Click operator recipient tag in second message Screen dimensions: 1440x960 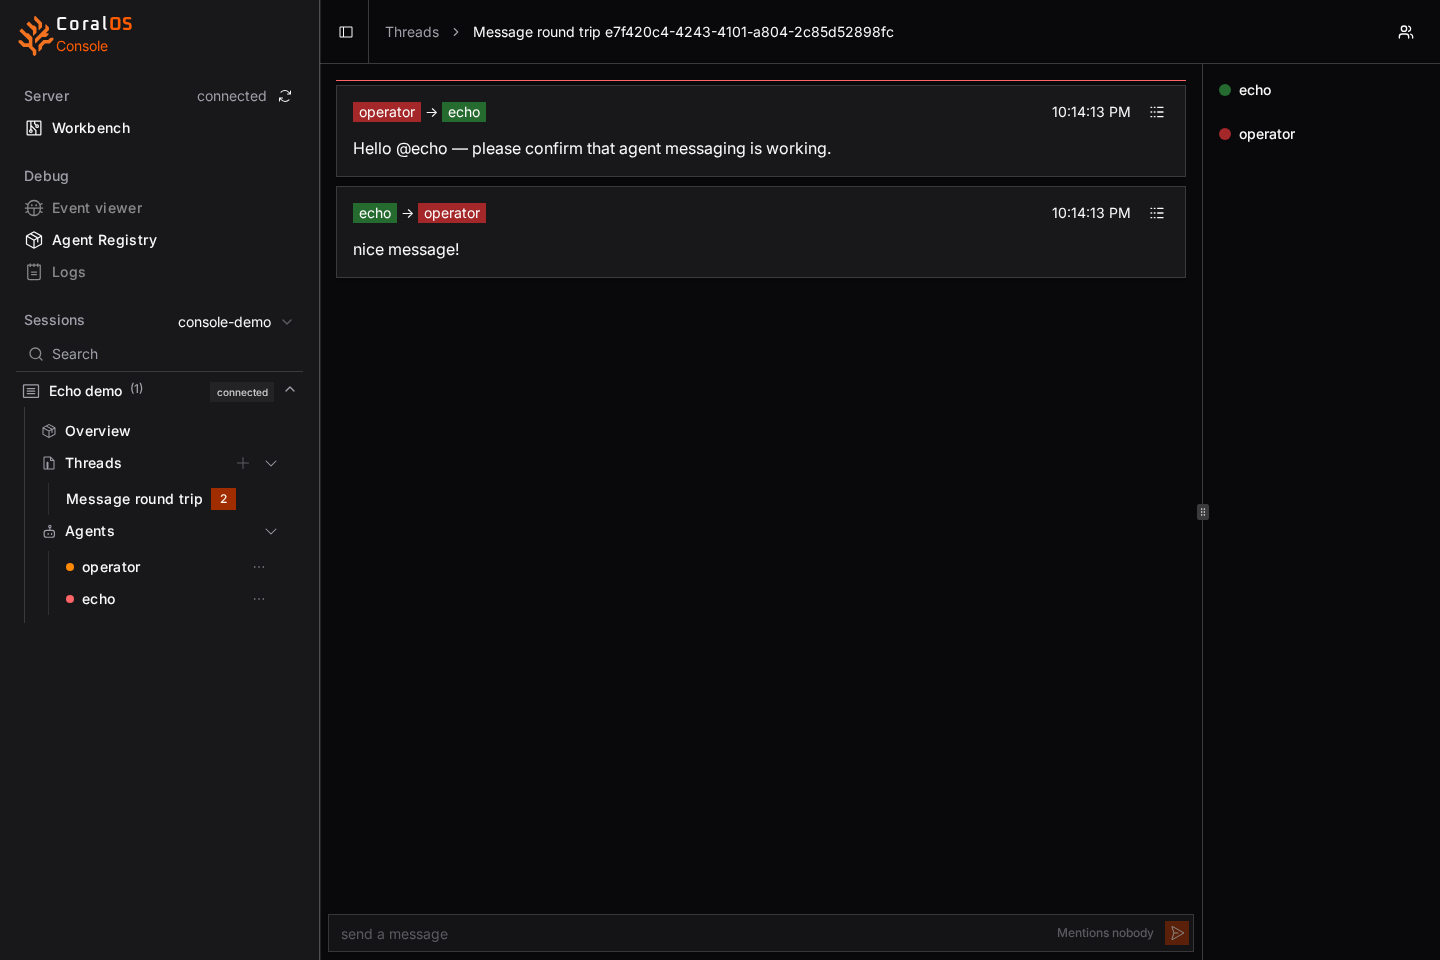point(452,213)
